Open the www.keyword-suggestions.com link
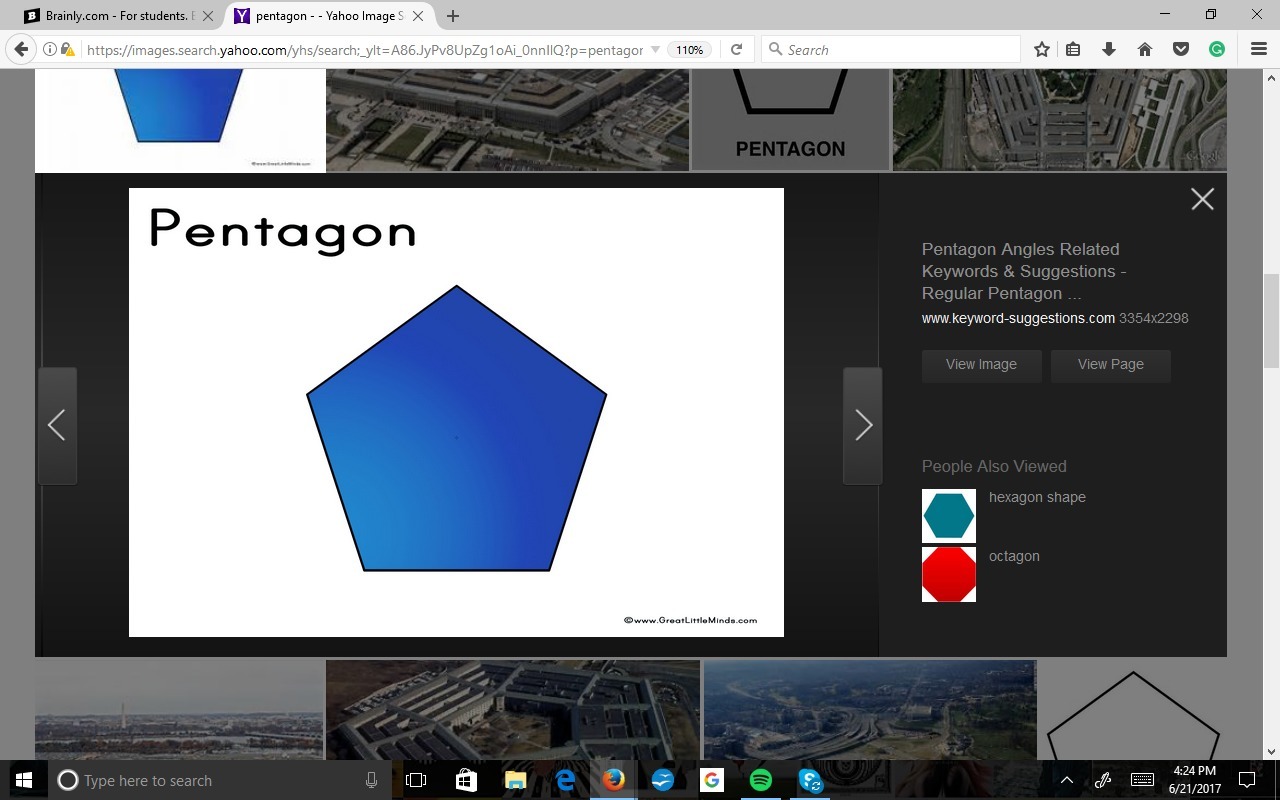 pos(1018,318)
